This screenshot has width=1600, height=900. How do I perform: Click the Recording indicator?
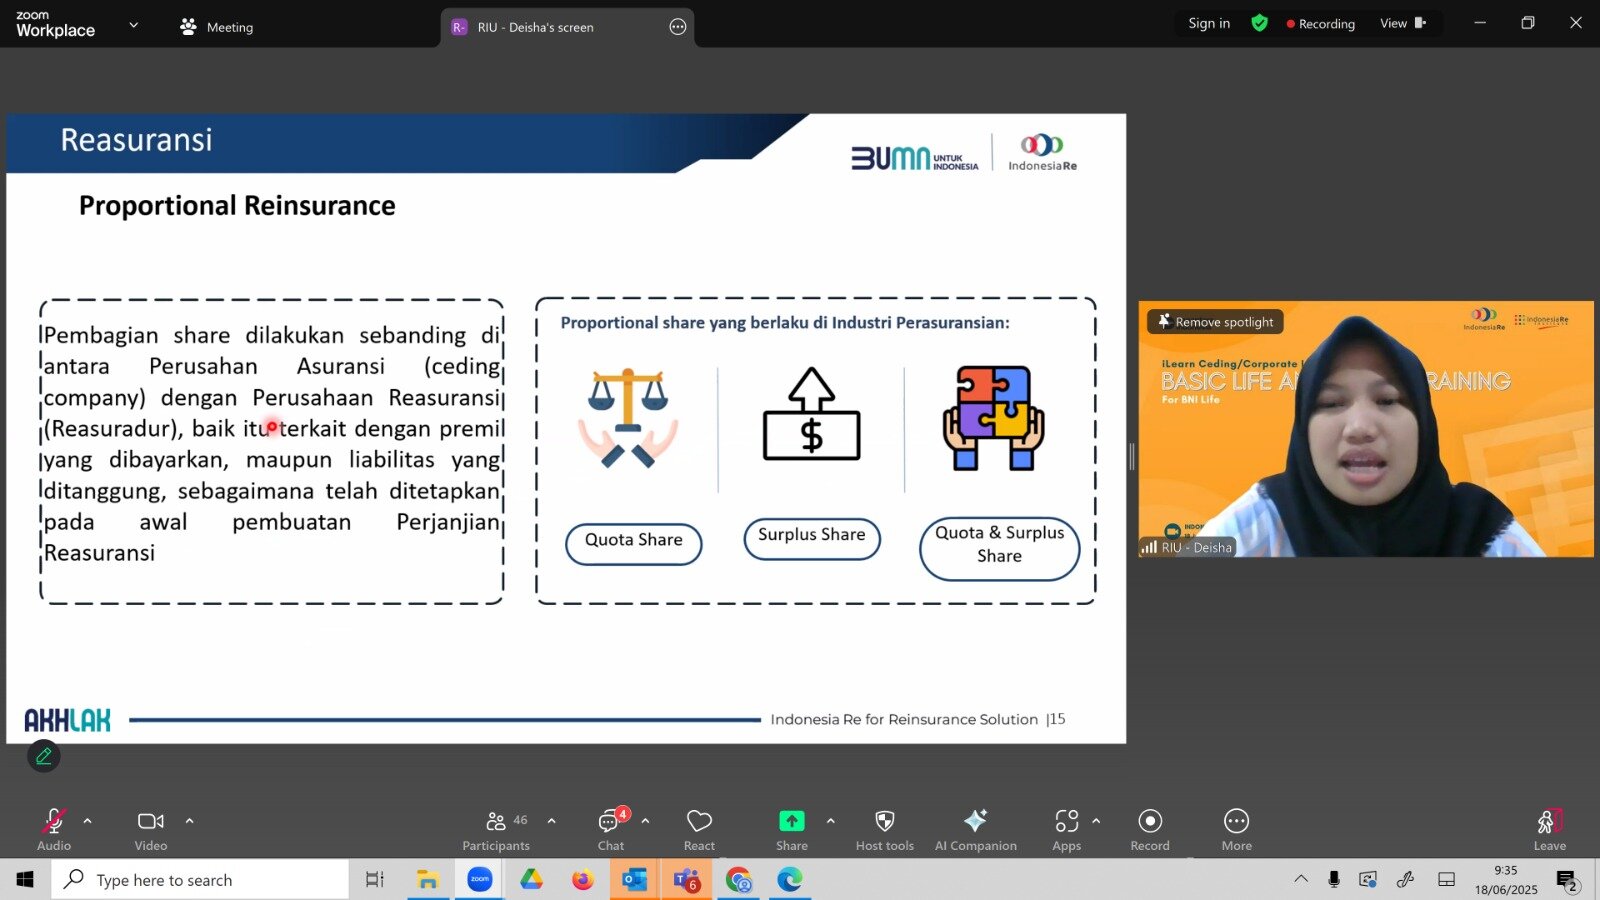pos(1321,24)
